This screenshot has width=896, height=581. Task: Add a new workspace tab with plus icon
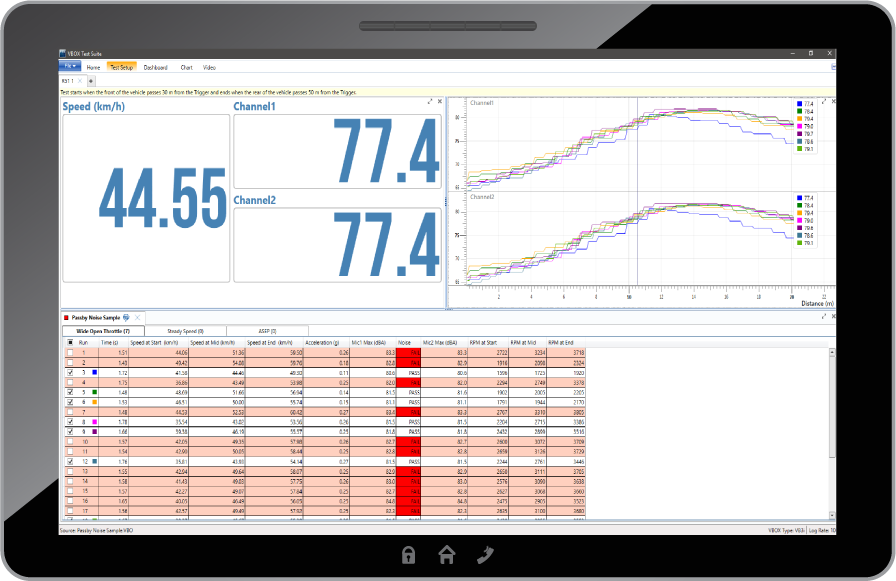[91, 80]
